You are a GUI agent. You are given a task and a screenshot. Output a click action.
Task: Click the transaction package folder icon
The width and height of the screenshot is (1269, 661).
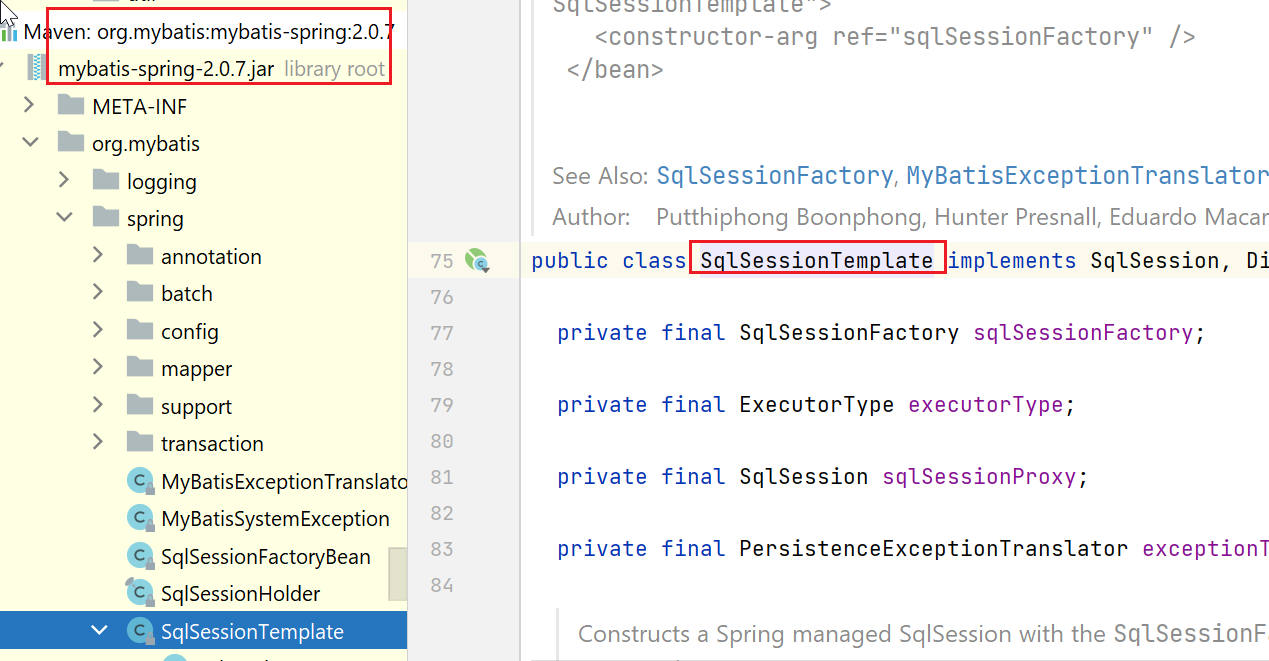coord(140,443)
